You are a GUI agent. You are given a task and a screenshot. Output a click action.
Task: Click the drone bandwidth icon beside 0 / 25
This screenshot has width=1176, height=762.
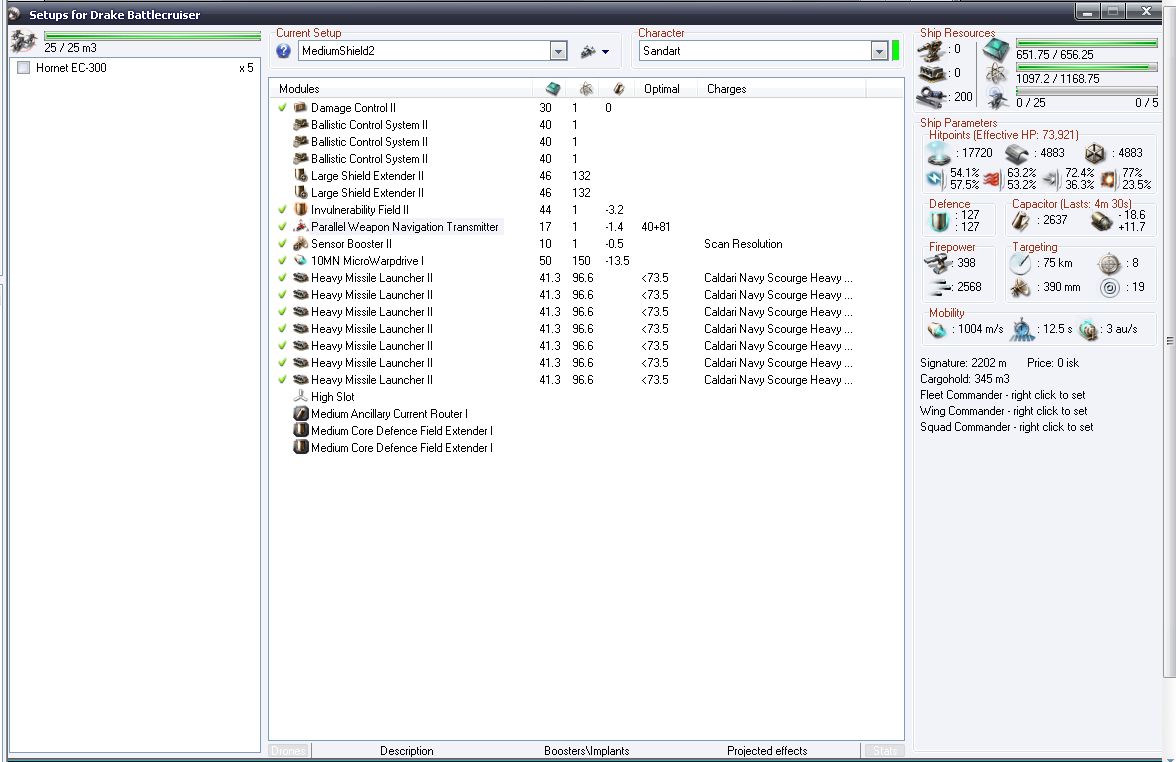pos(997,98)
